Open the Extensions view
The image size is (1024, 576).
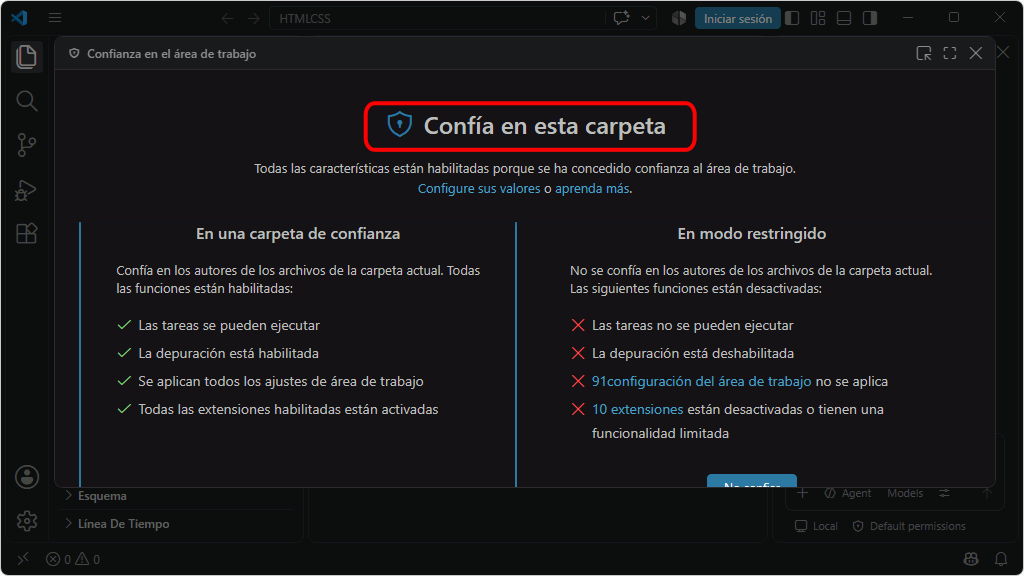click(x=26, y=233)
